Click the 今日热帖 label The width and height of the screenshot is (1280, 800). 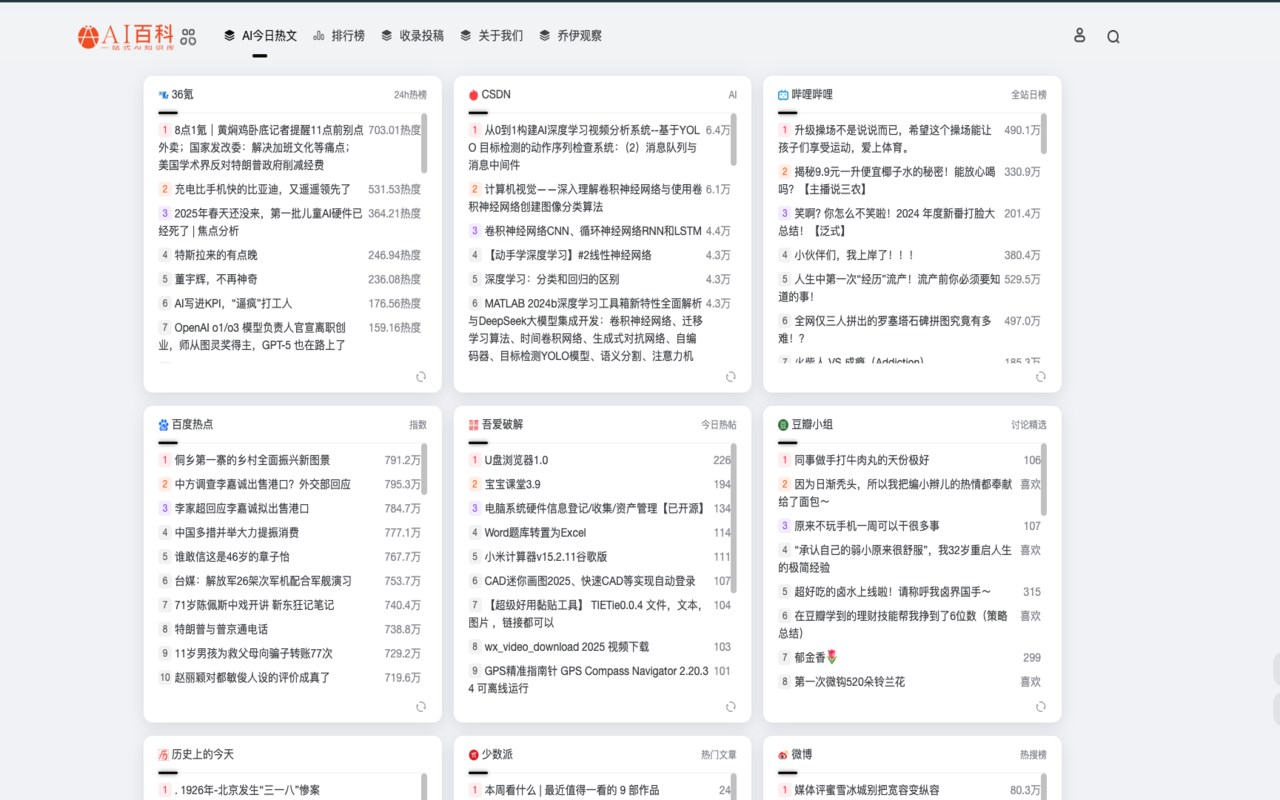tap(719, 425)
